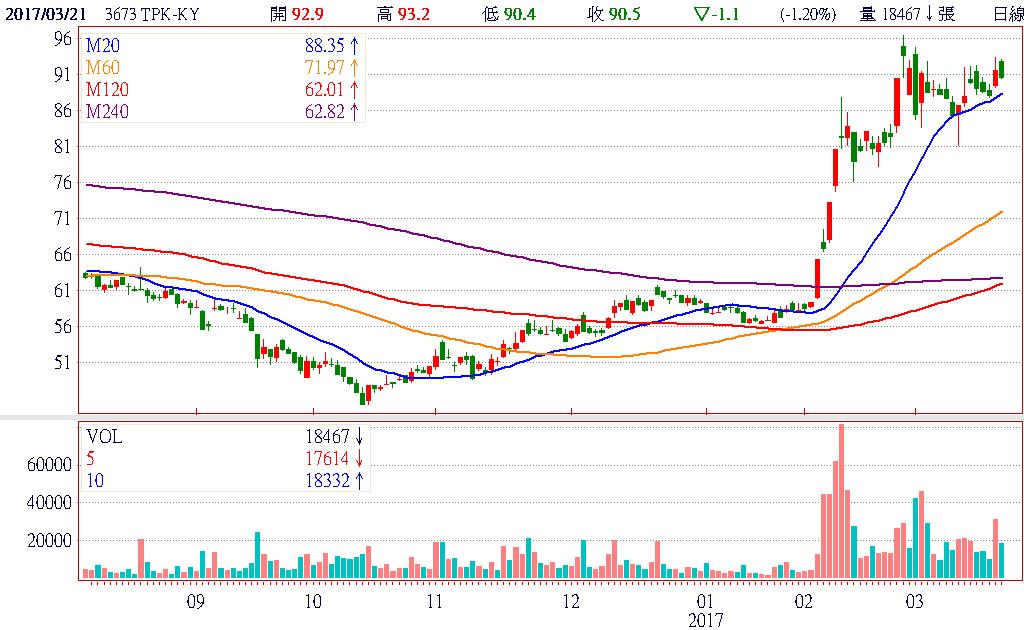This screenshot has height=630, width=1024.
Task: Click the tallest volume bar in February
Action: pos(841,500)
